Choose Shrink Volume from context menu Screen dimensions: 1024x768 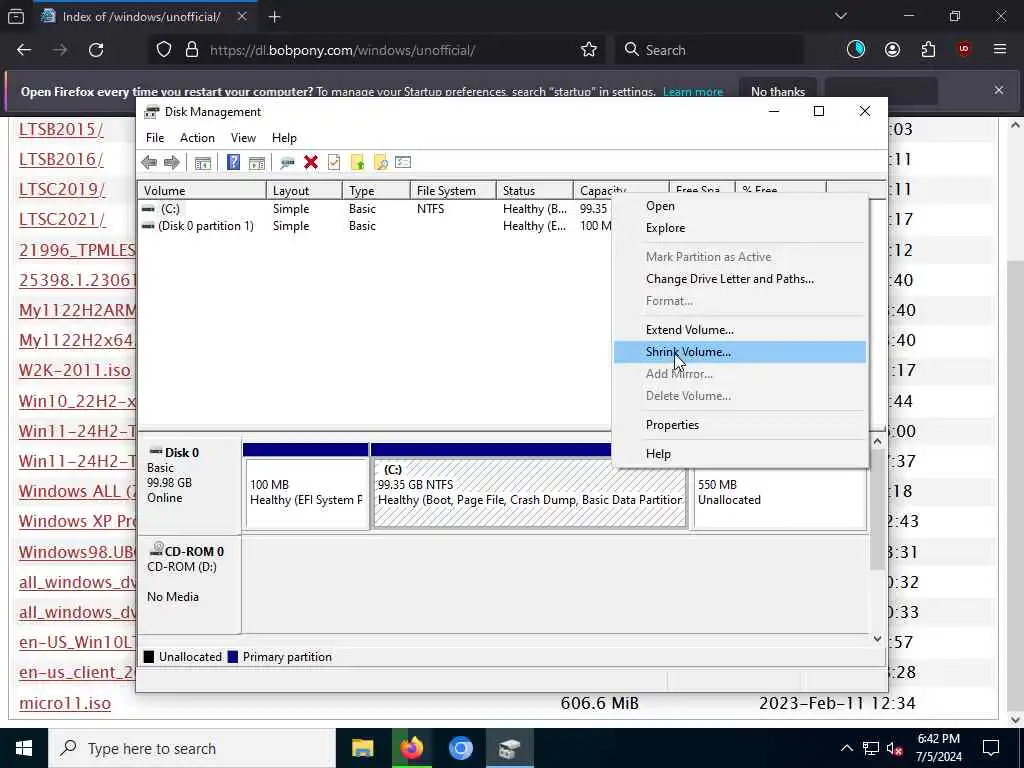[x=740, y=352]
